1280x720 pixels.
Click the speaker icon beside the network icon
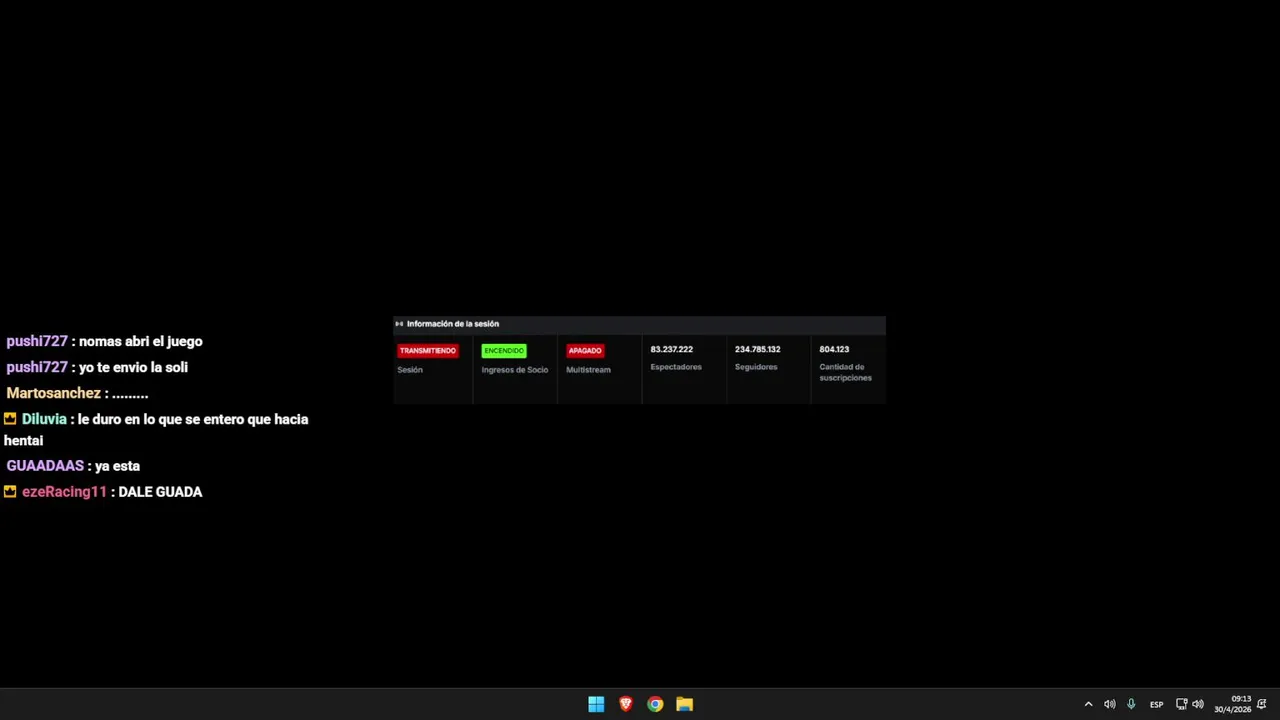coord(1198,704)
